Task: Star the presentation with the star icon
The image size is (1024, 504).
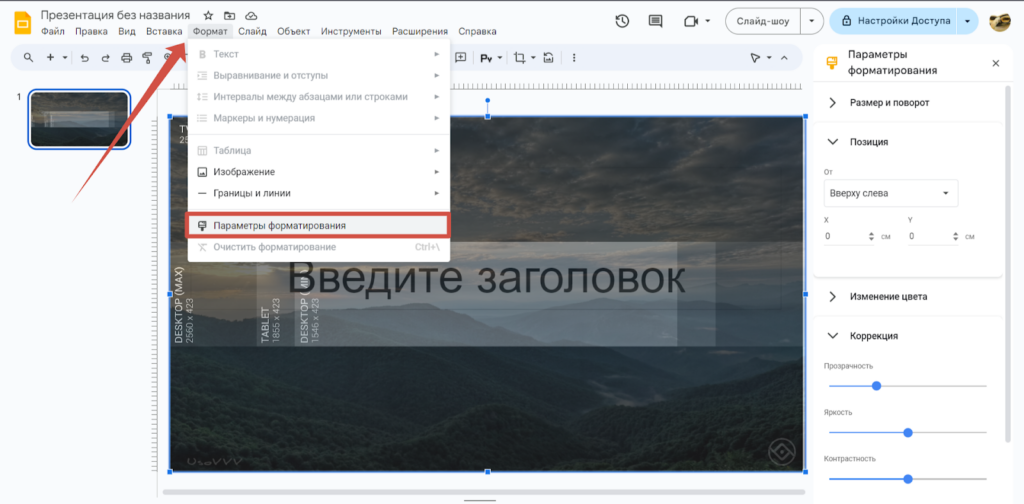Action: (x=208, y=15)
